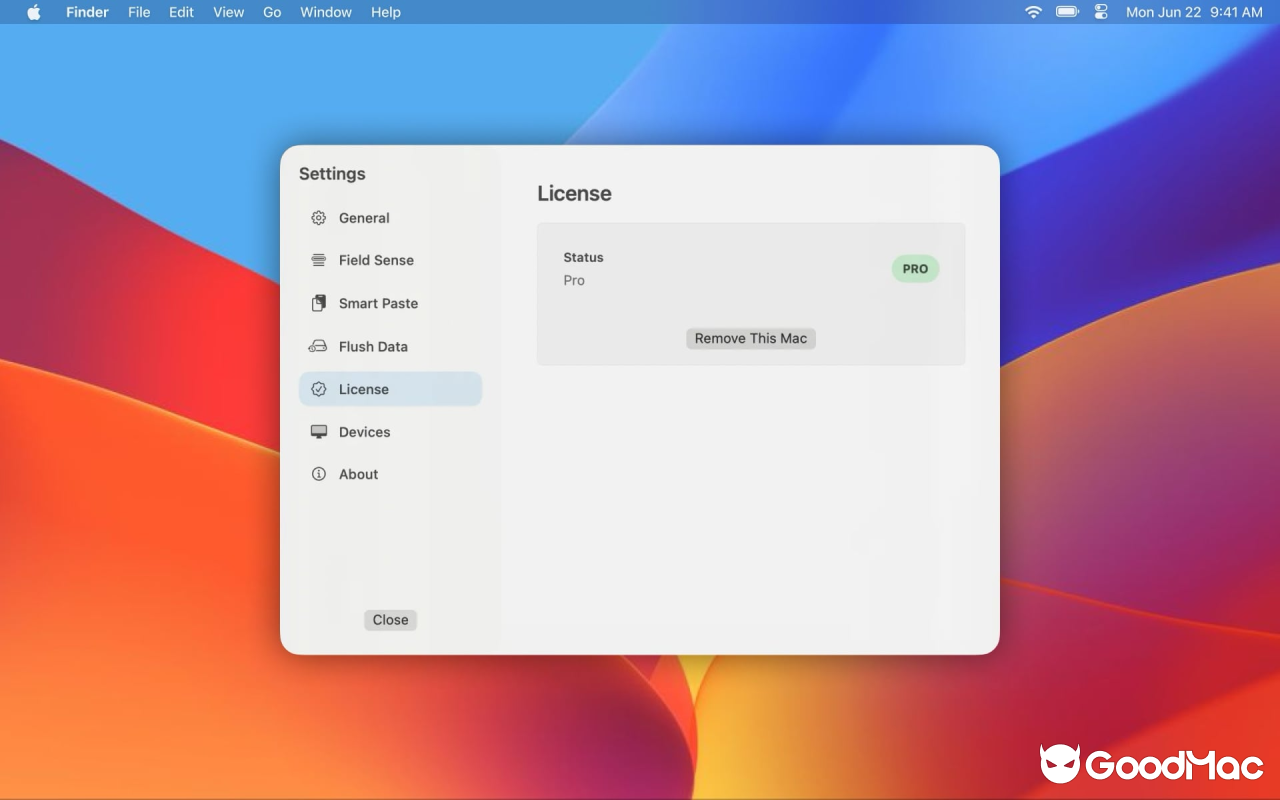Screen dimensions: 1280x800
Task: Click the Wi-Fi status icon
Action: pos(1033,12)
